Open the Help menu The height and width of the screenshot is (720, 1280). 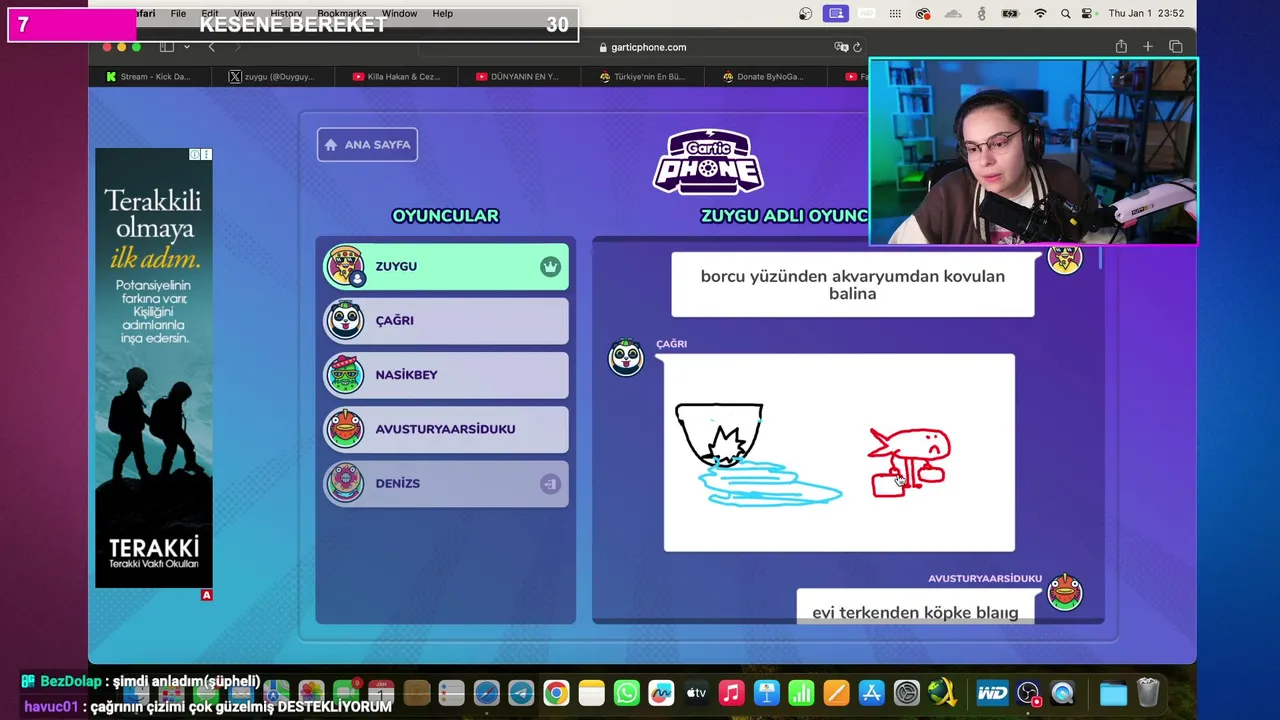tap(443, 14)
